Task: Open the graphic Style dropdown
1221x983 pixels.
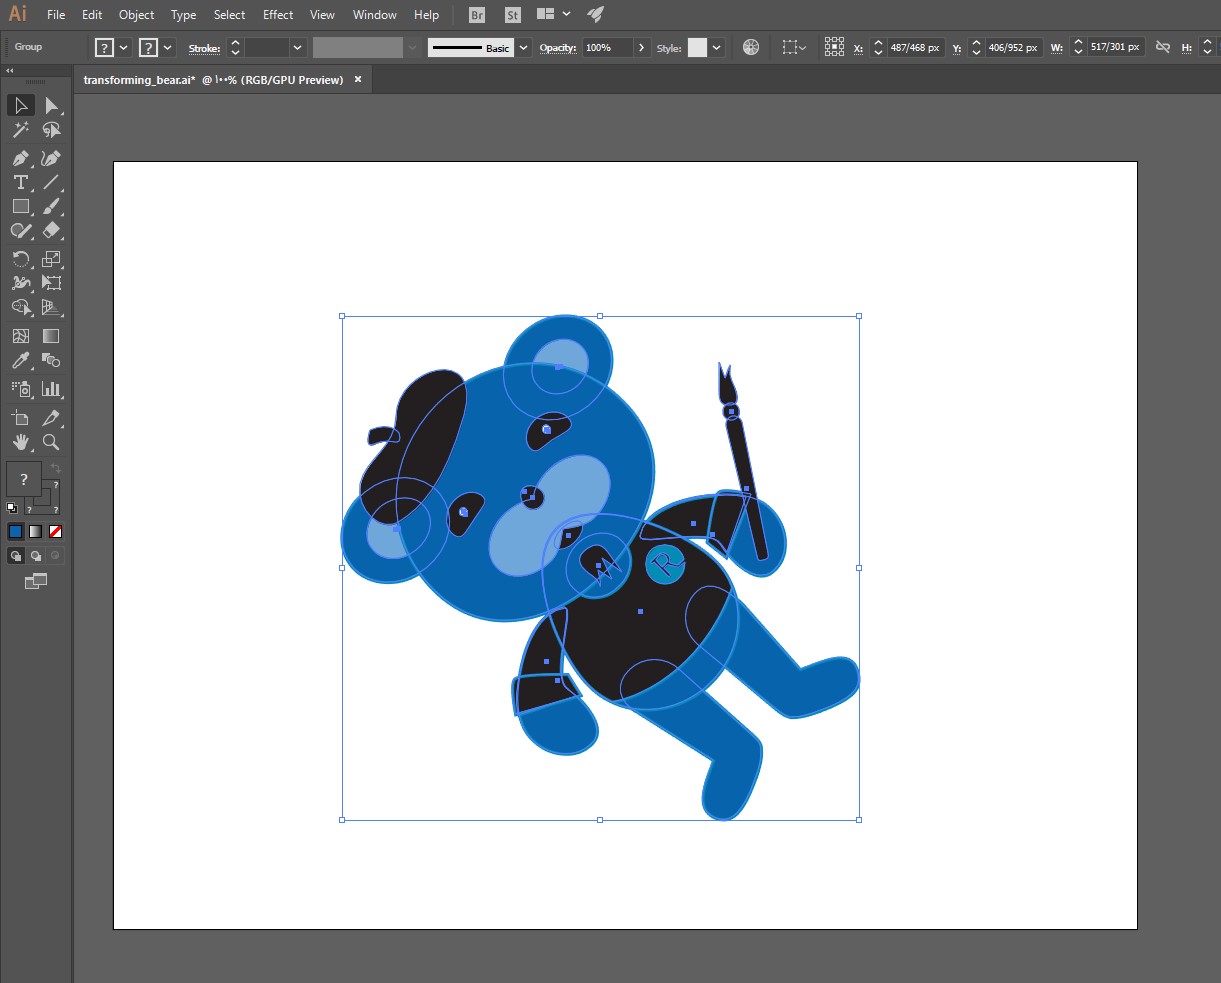Action: (x=717, y=47)
